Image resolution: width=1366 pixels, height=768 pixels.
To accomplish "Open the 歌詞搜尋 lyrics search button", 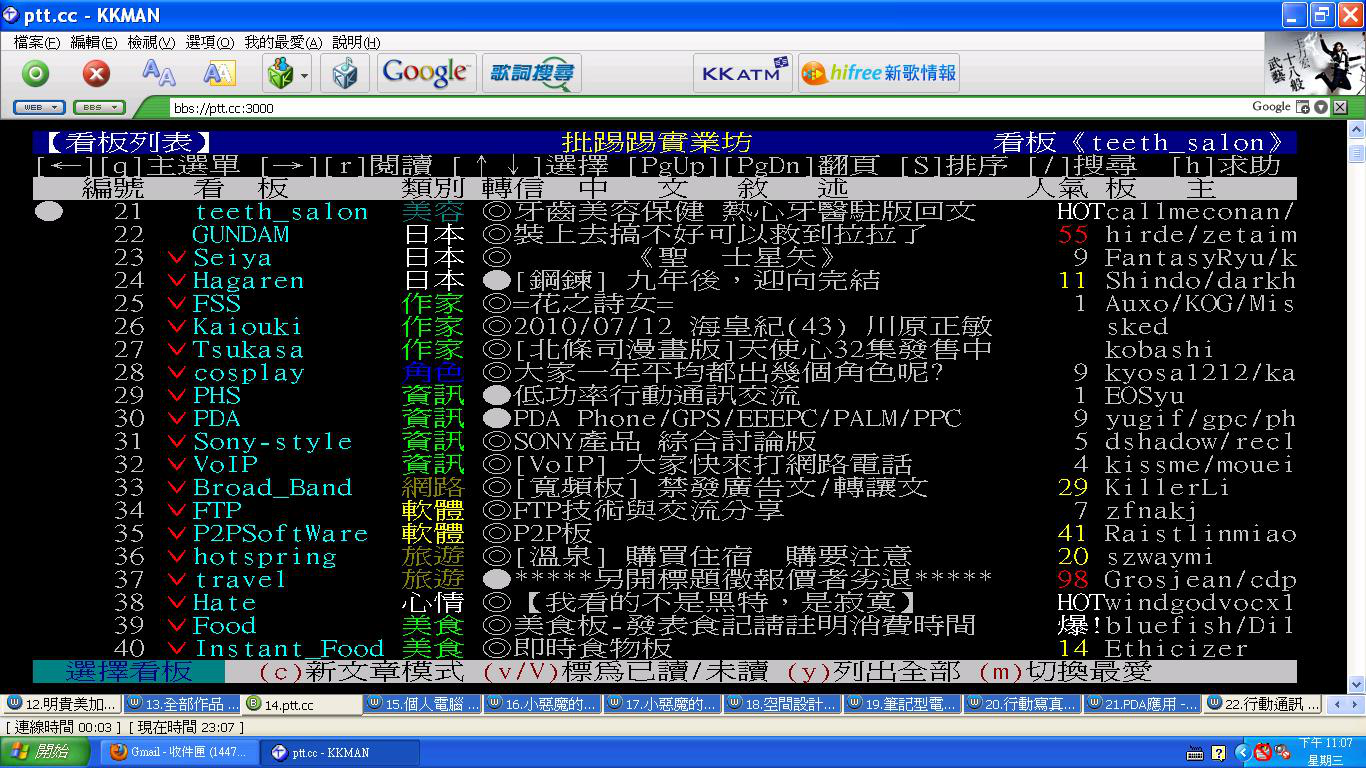I will (531, 73).
